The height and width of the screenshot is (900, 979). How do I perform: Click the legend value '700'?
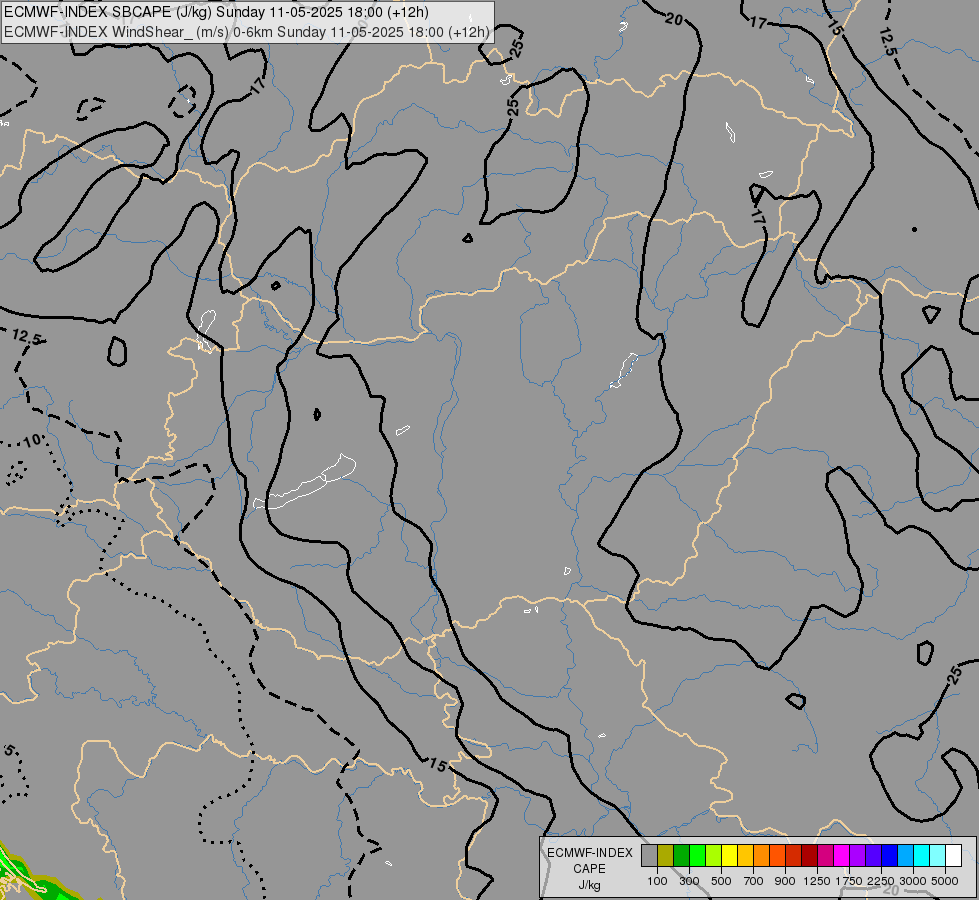(x=754, y=881)
